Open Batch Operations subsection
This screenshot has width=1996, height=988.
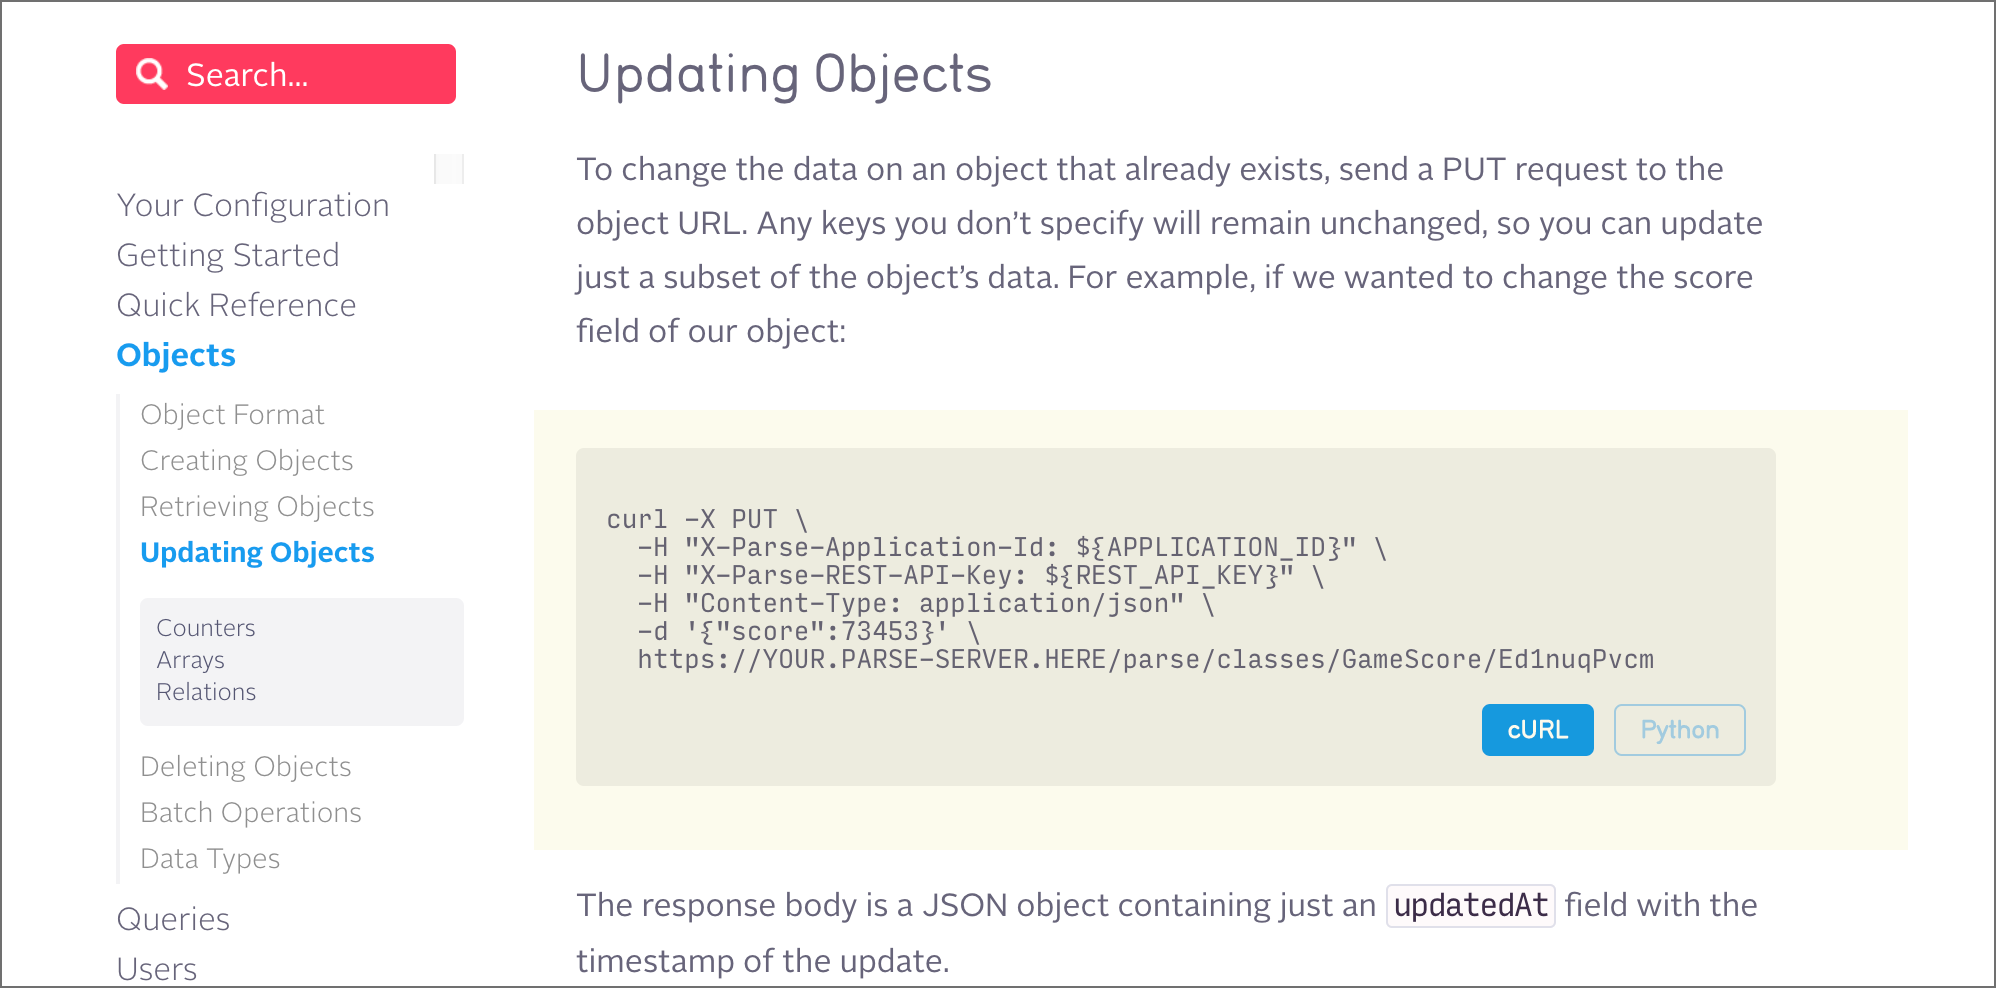coord(251,812)
